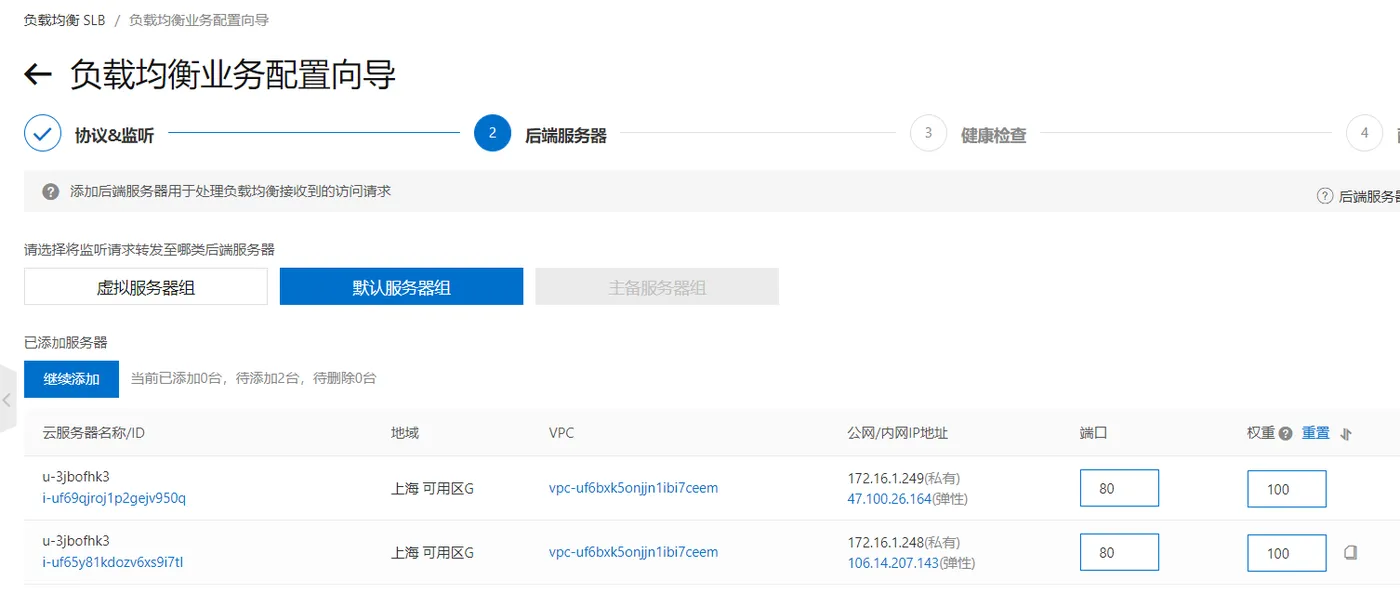Click 负载均衡业务配置向导 breadcrumb text
The image size is (1400, 593).
[198, 20]
